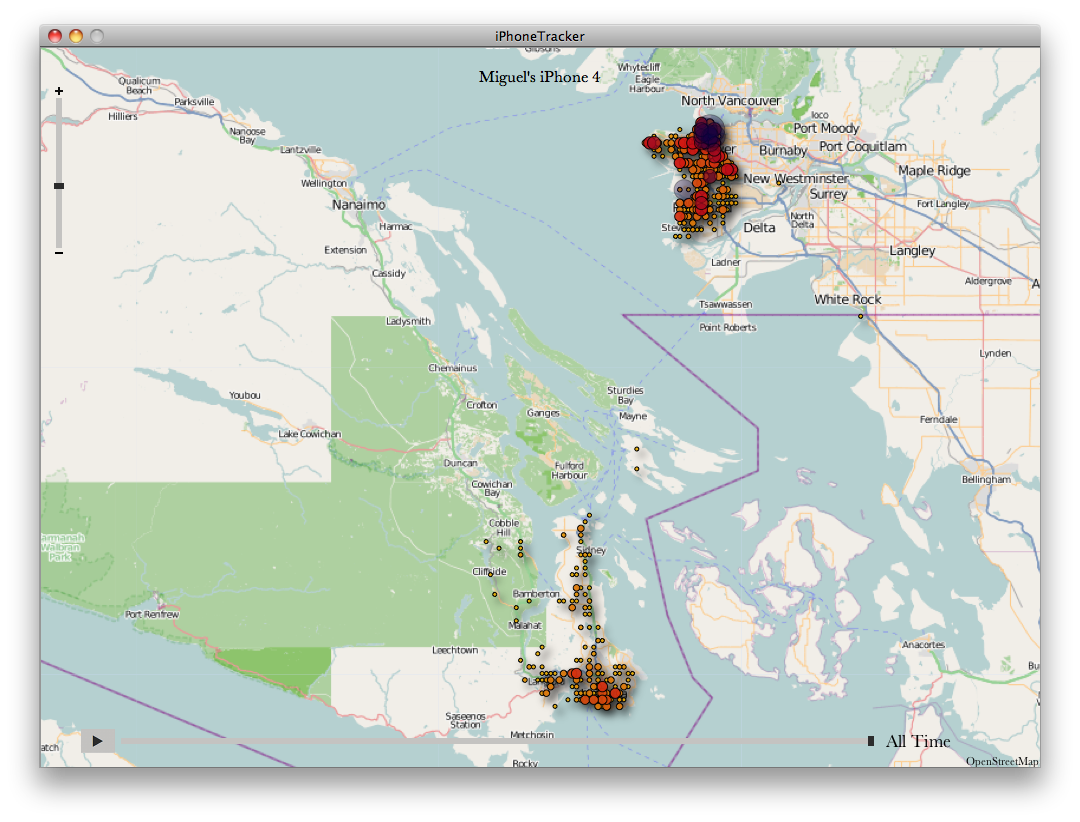Viewport: 1080px width, 822px height.
Task: Click the Leechtown map label
Action: tap(455, 650)
